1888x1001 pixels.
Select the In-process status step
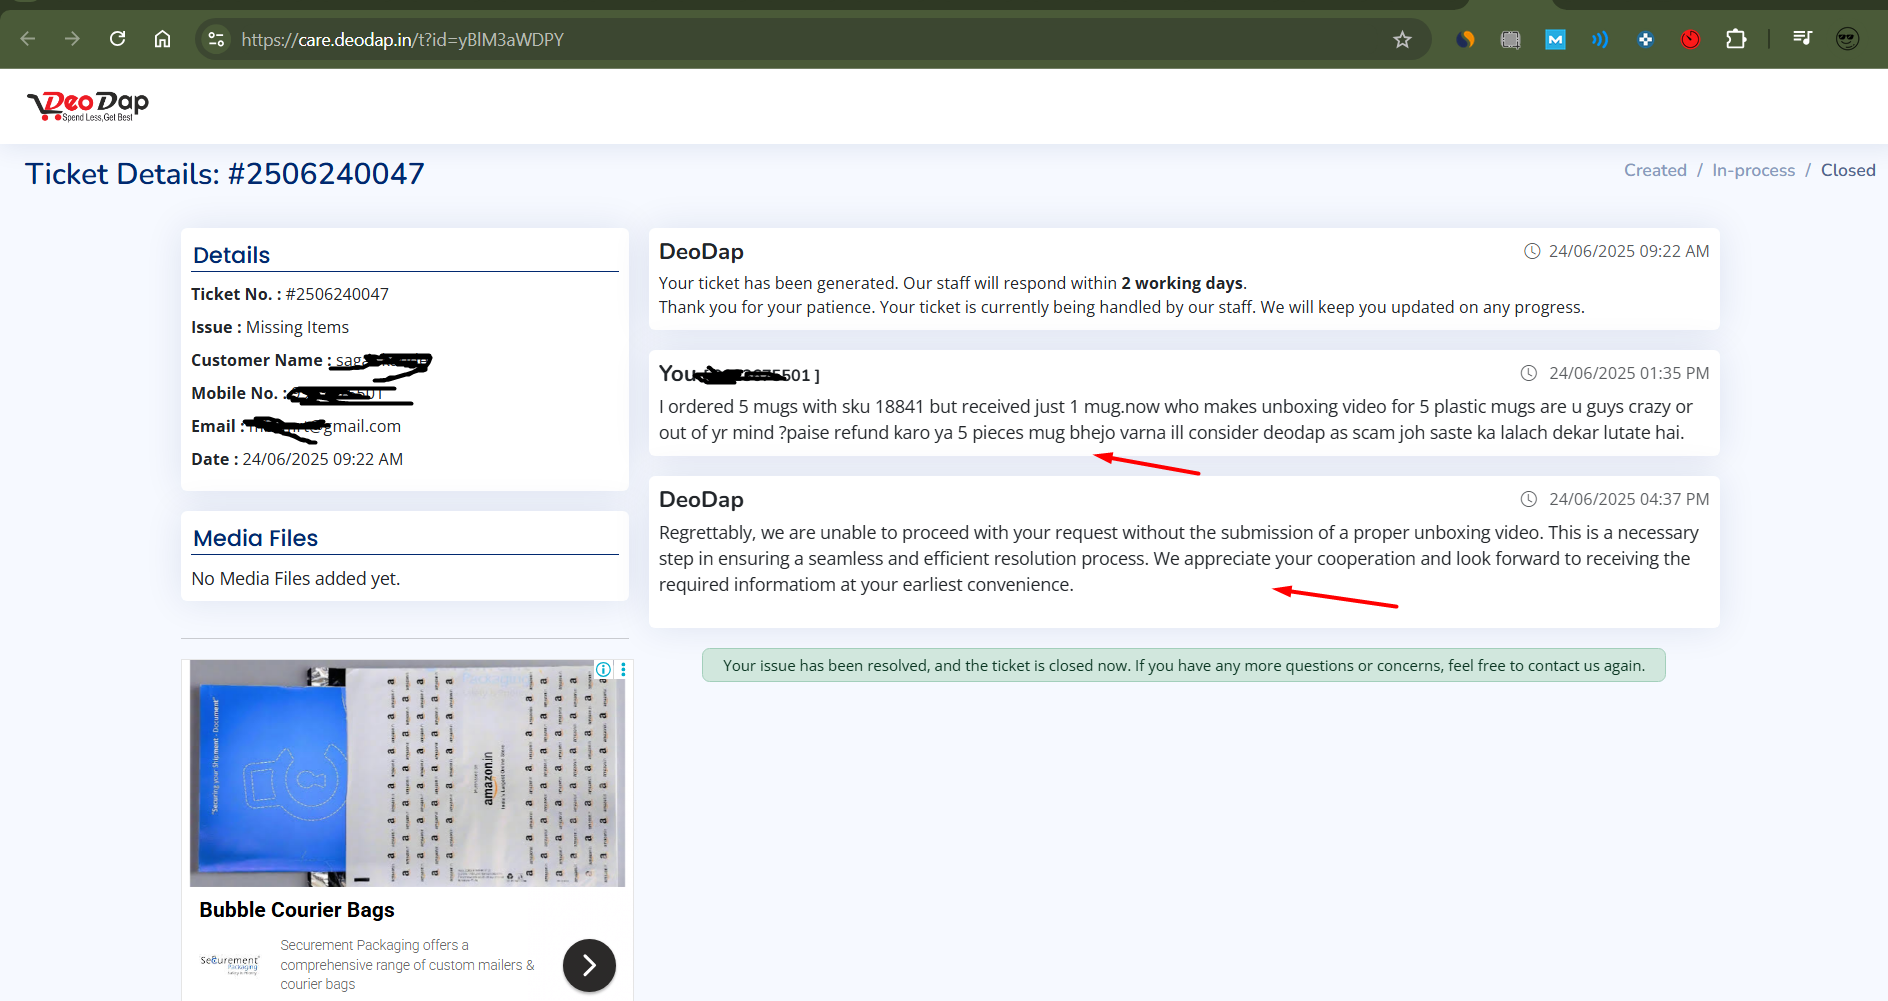pyautogui.click(x=1753, y=170)
